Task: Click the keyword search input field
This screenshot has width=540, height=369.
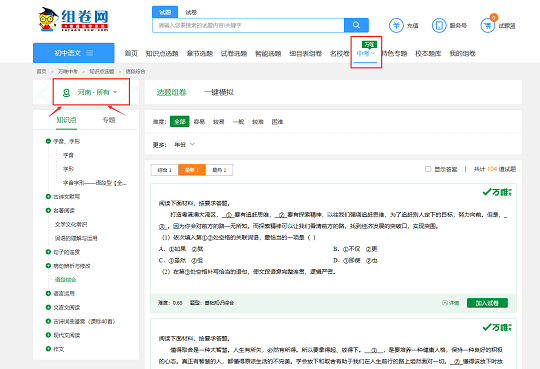Action: (x=248, y=25)
